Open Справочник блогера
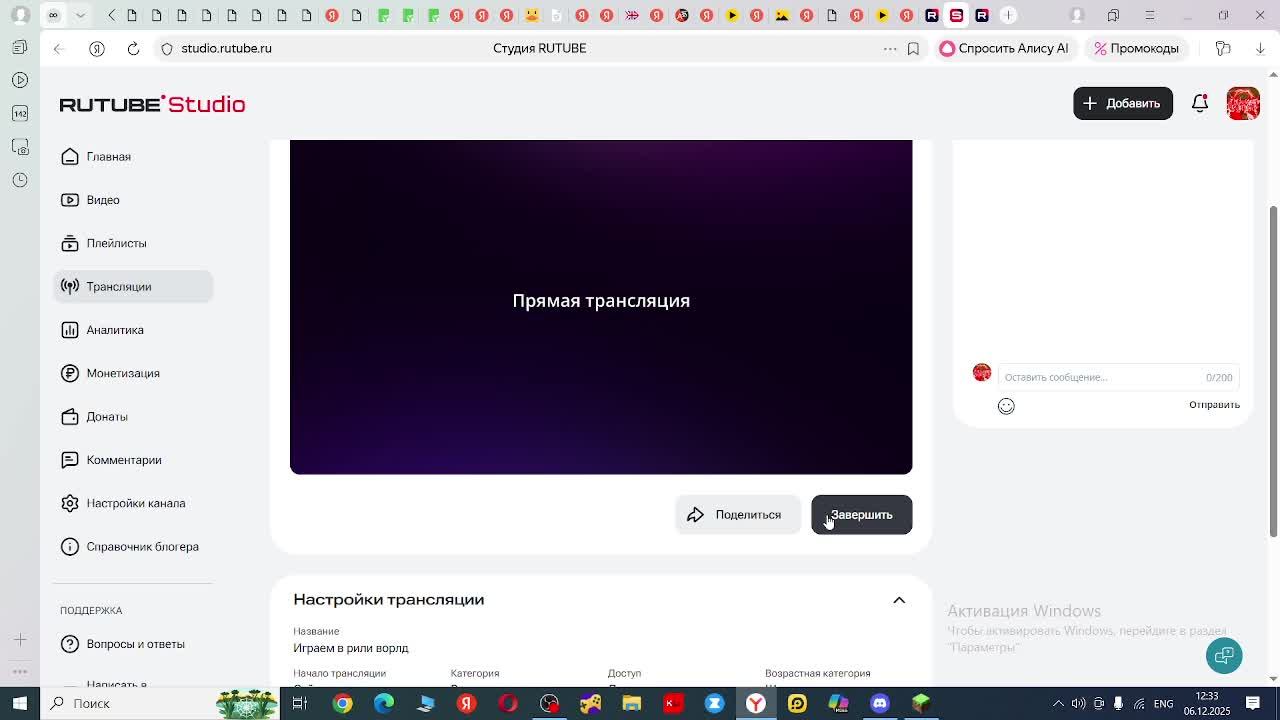The height and width of the screenshot is (720, 1280). tap(133, 546)
